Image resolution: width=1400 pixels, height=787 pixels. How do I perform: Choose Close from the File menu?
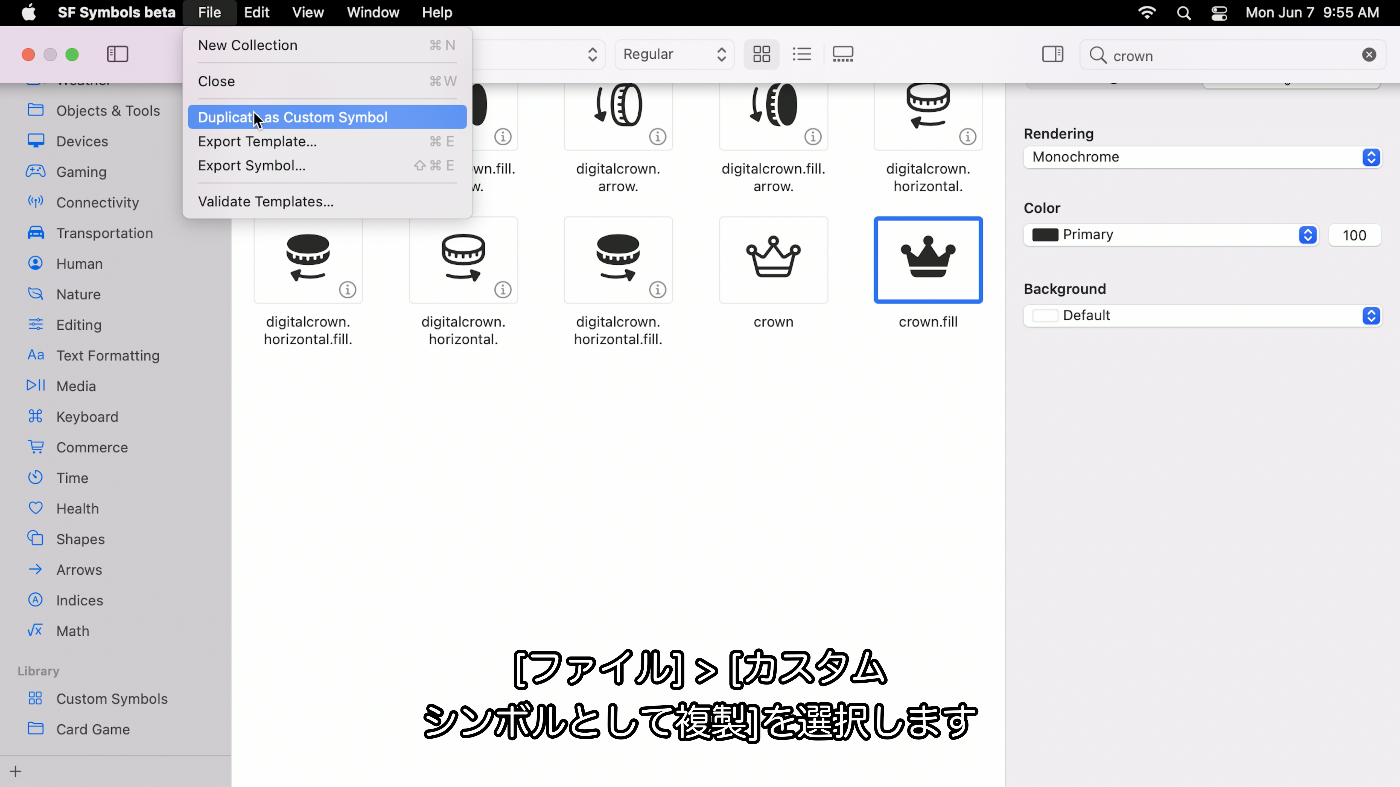327,81
